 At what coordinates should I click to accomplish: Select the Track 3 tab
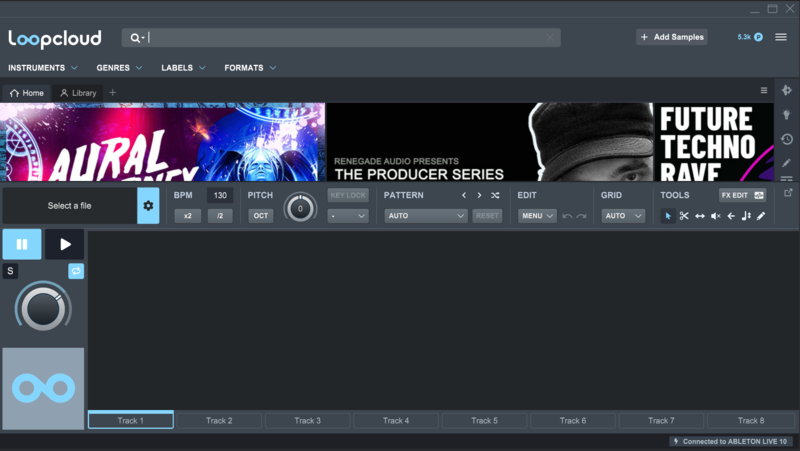307,421
